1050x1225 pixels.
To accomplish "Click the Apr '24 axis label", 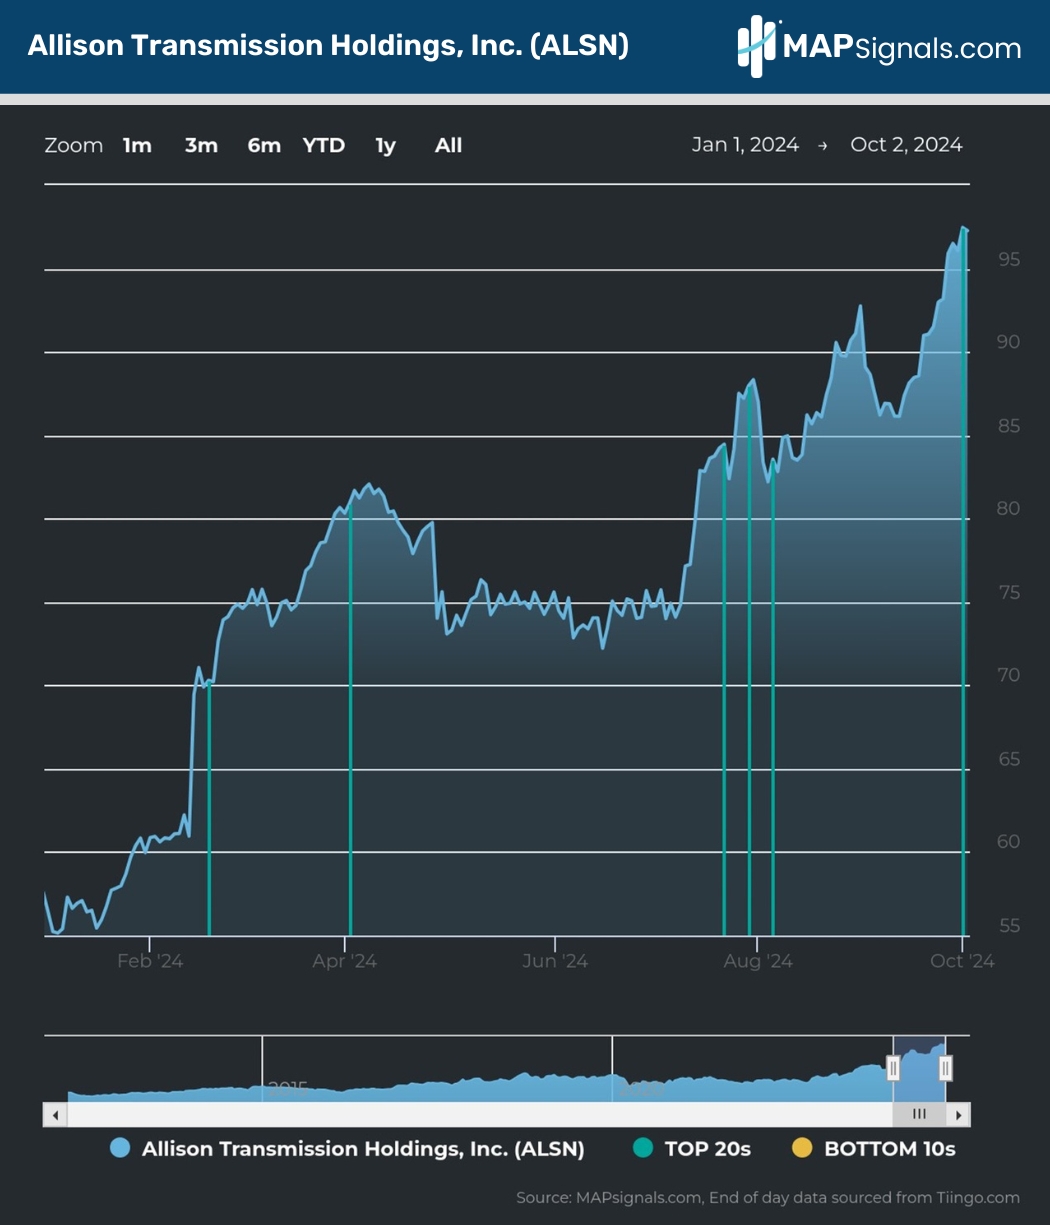I will point(345,961).
